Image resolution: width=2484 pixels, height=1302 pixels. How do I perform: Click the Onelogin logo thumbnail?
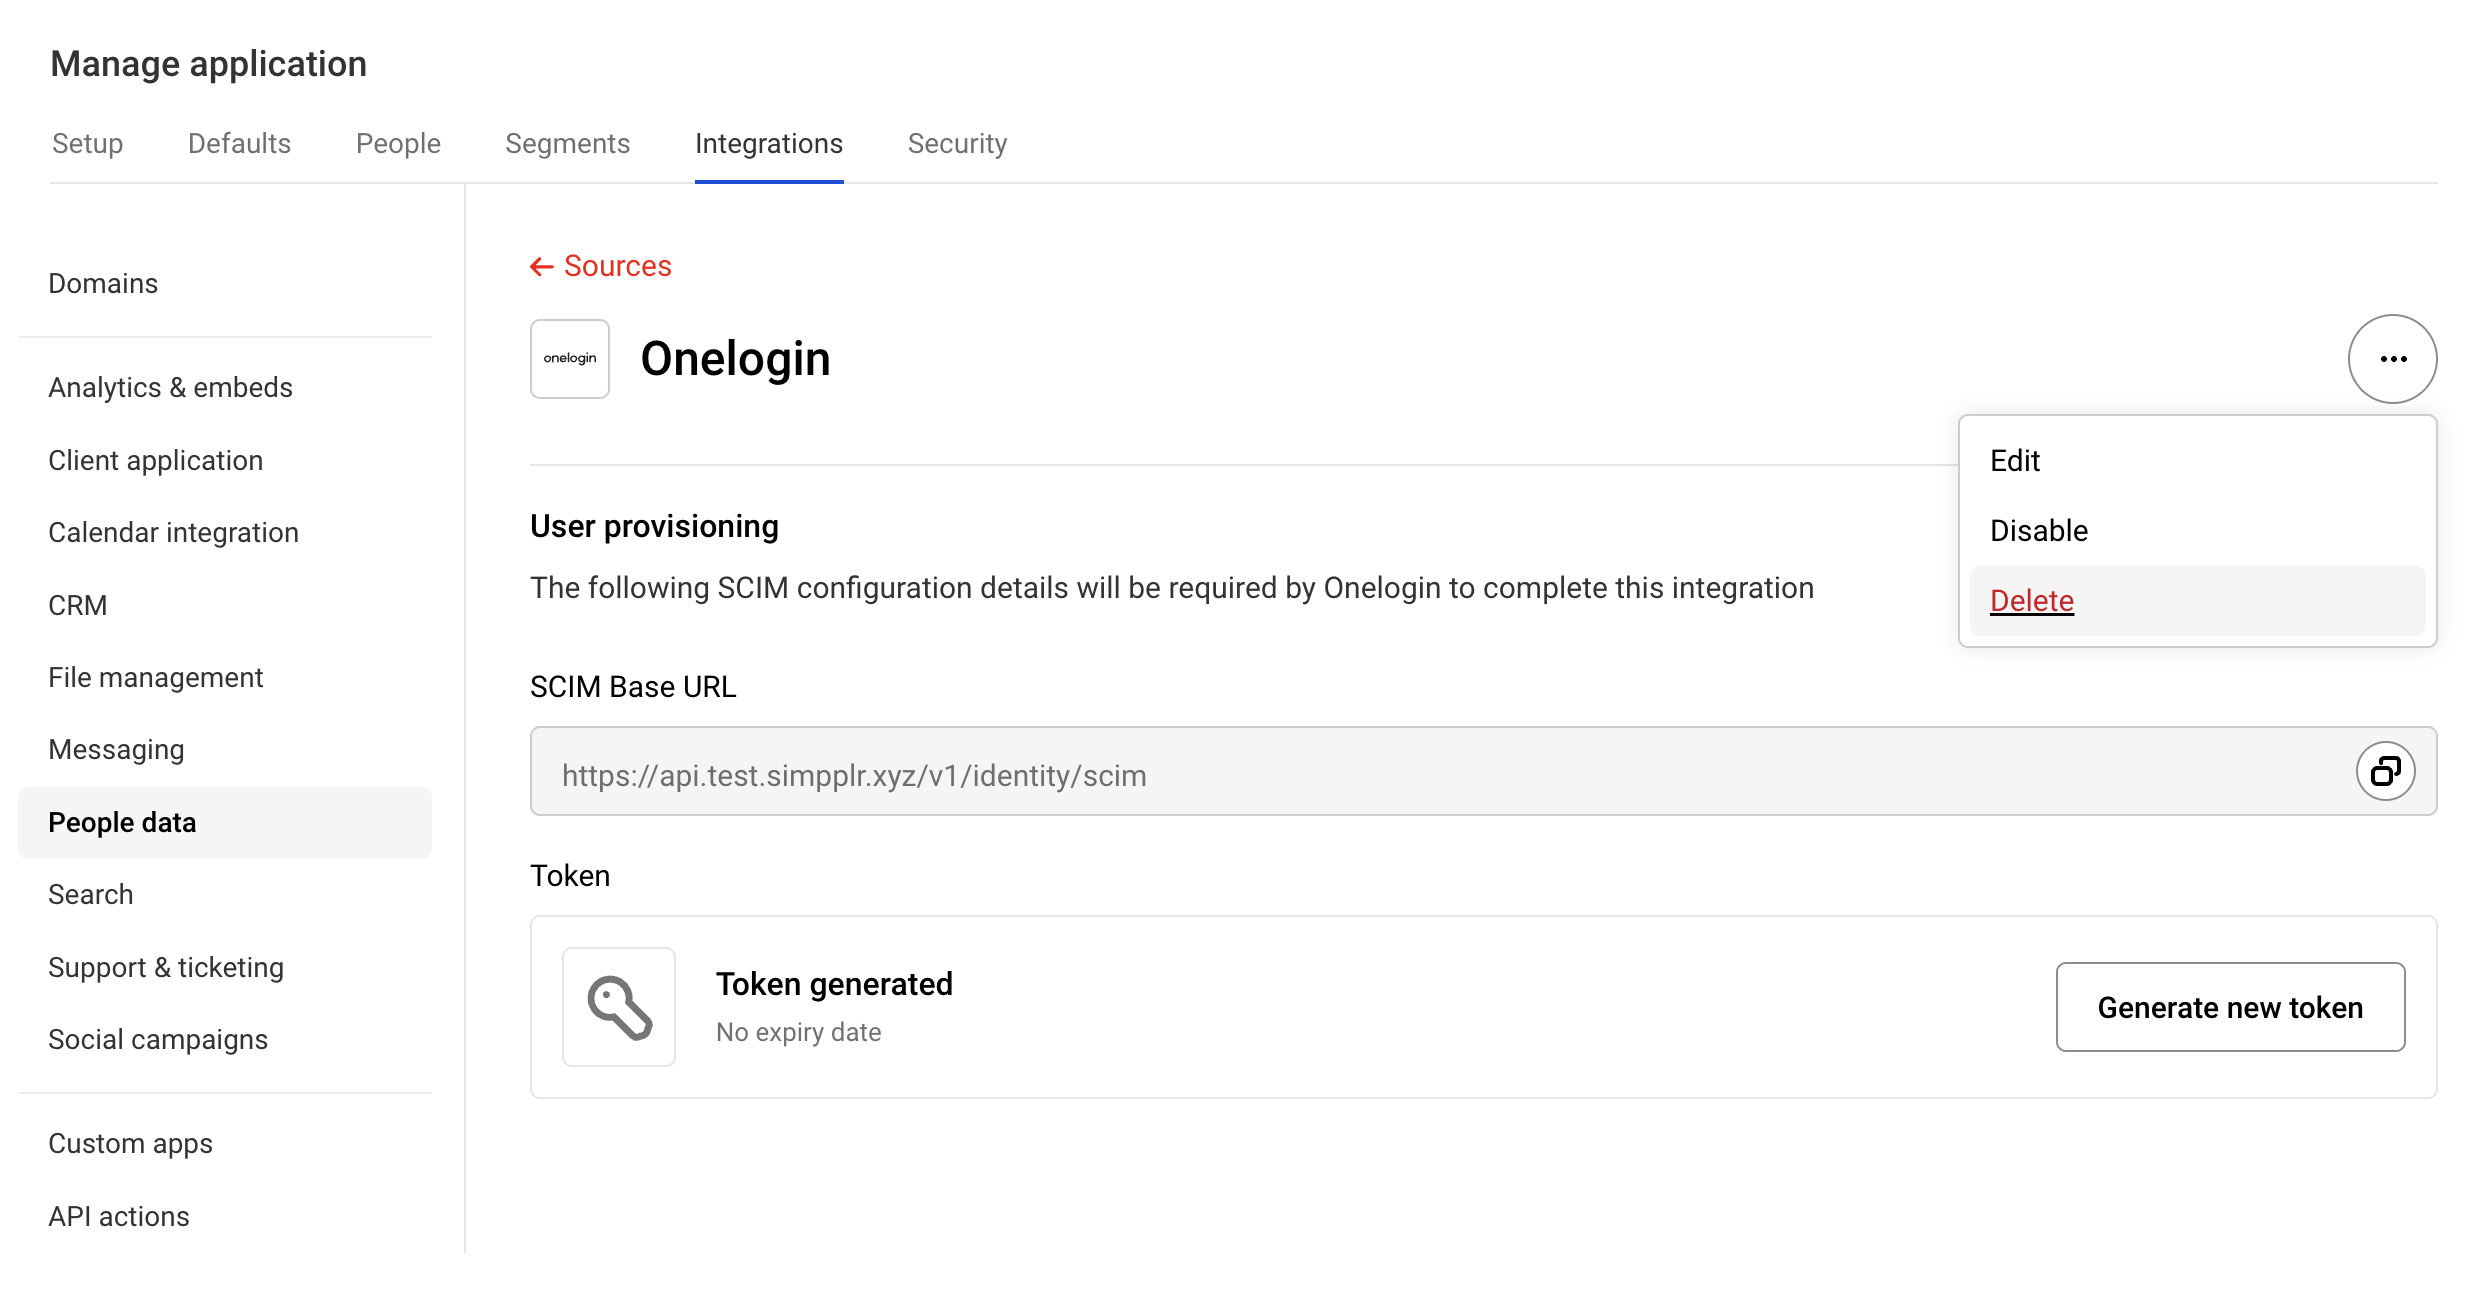coord(570,359)
